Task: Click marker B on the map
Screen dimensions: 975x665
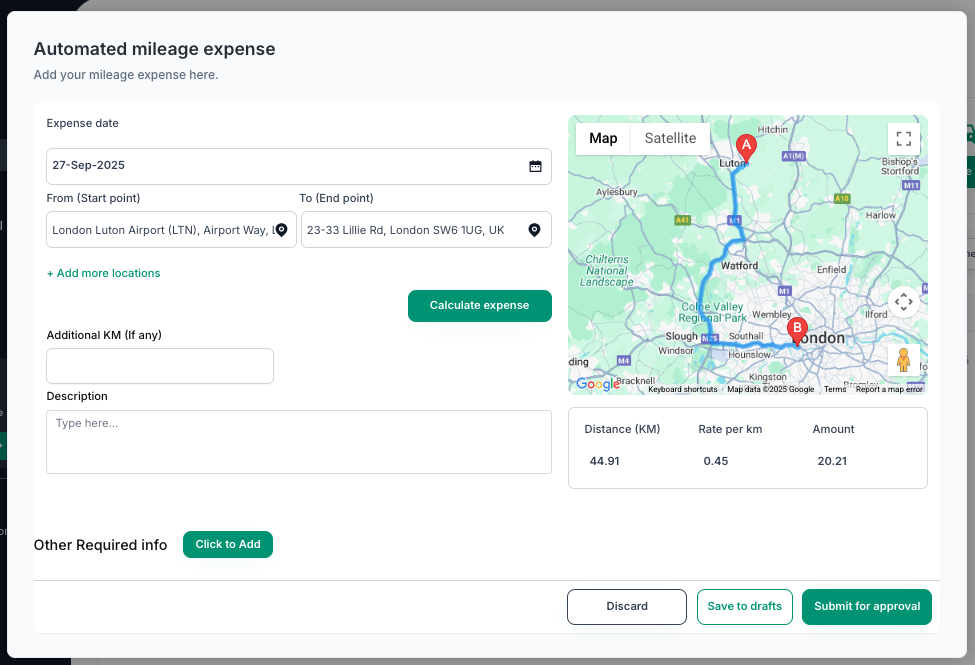Action: (x=797, y=330)
